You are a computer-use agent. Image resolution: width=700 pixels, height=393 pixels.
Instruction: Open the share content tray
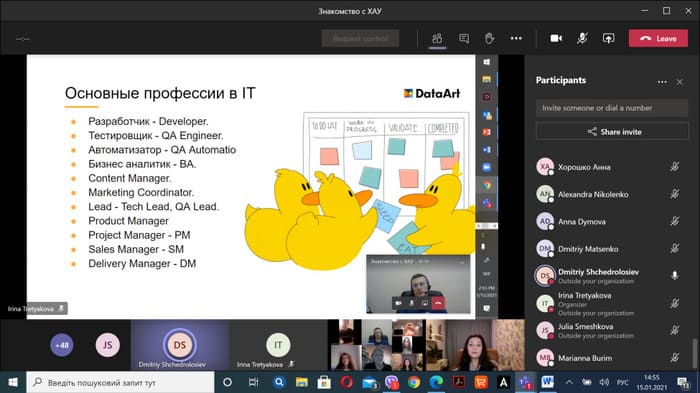tap(608, 38)
